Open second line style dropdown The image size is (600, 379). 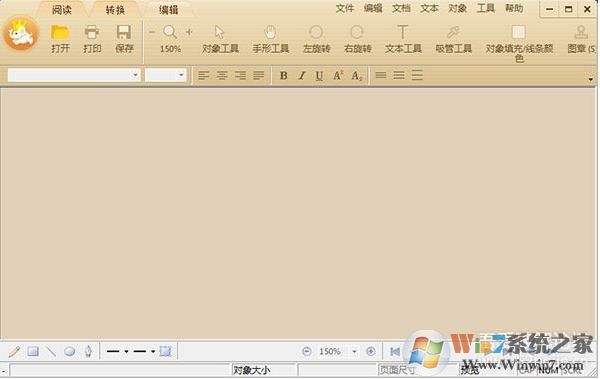(153, 351)
